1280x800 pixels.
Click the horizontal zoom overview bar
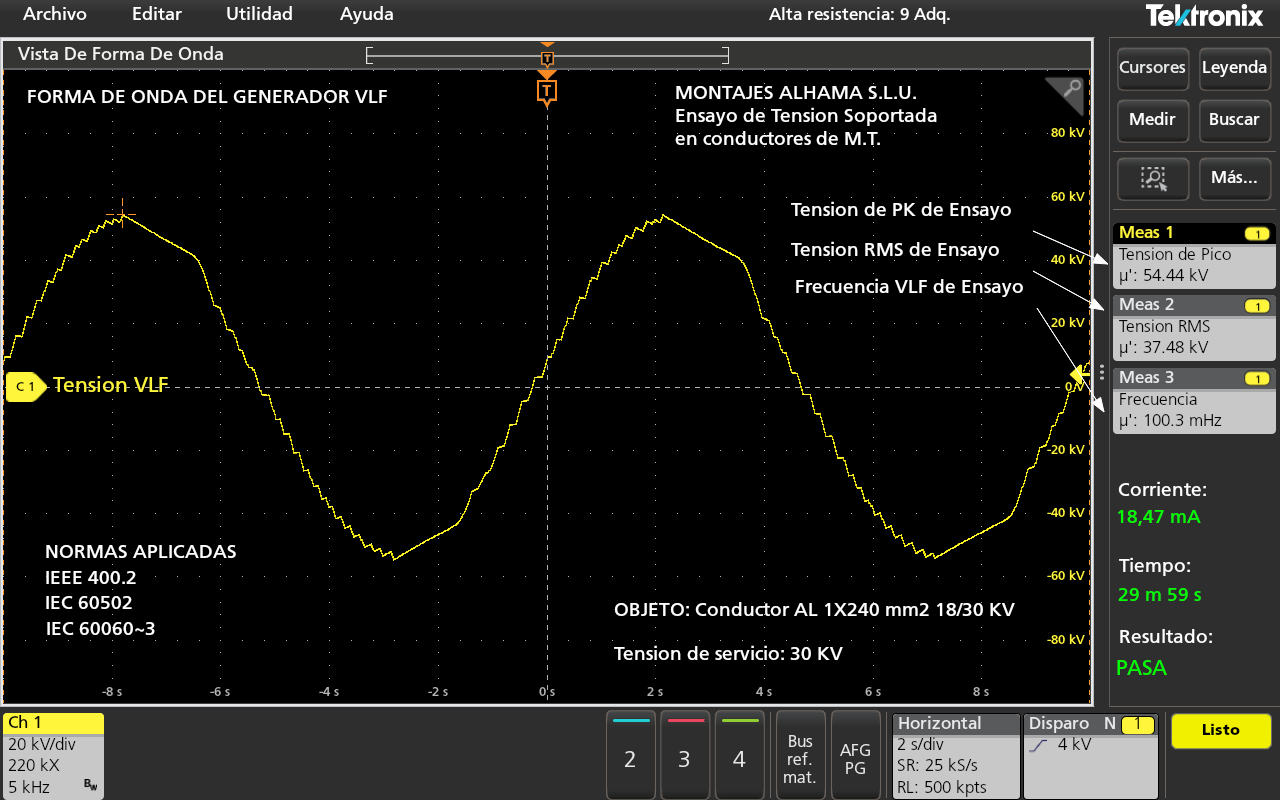coord(546,55)
